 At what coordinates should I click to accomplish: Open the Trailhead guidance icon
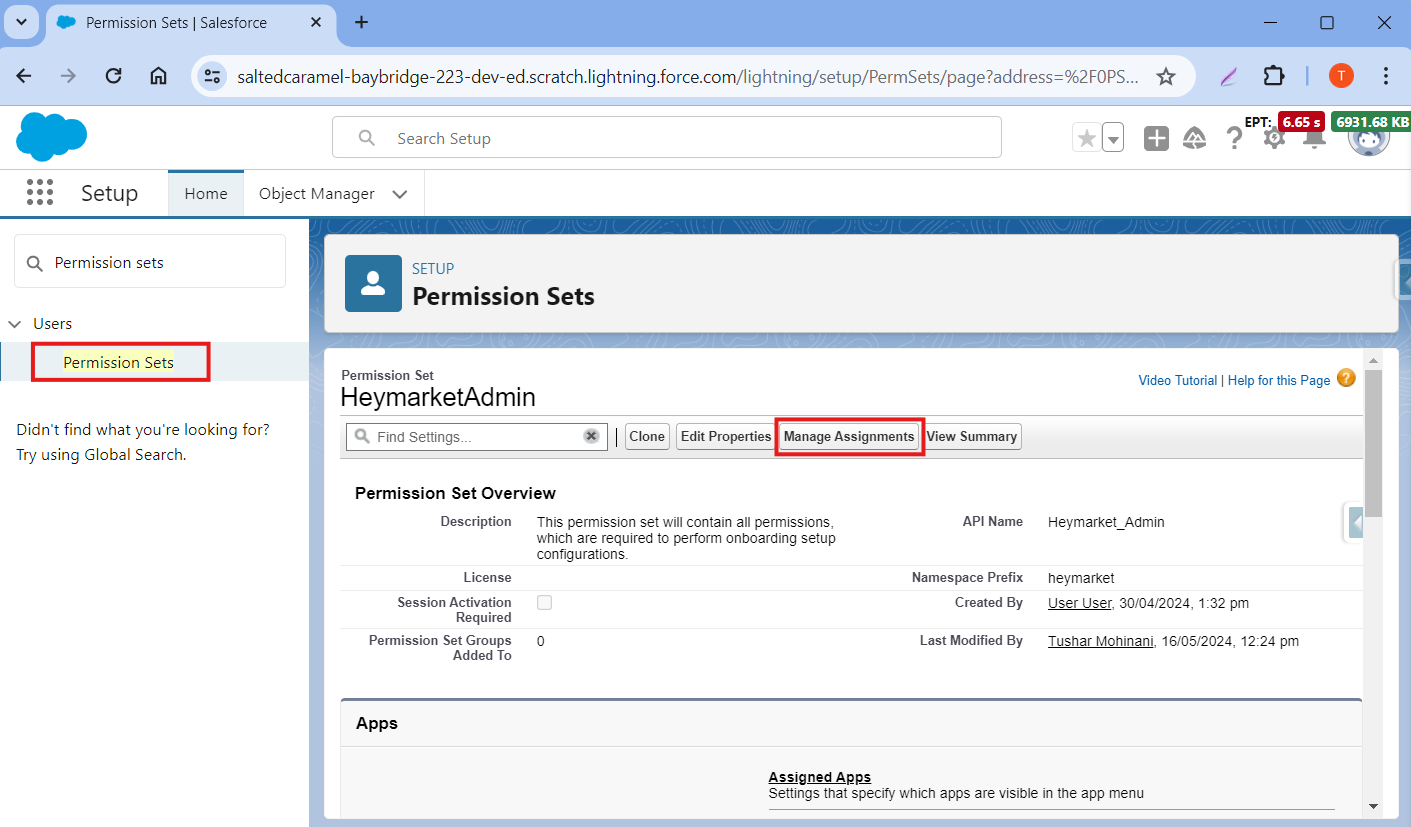click(x=1194, y=139)
